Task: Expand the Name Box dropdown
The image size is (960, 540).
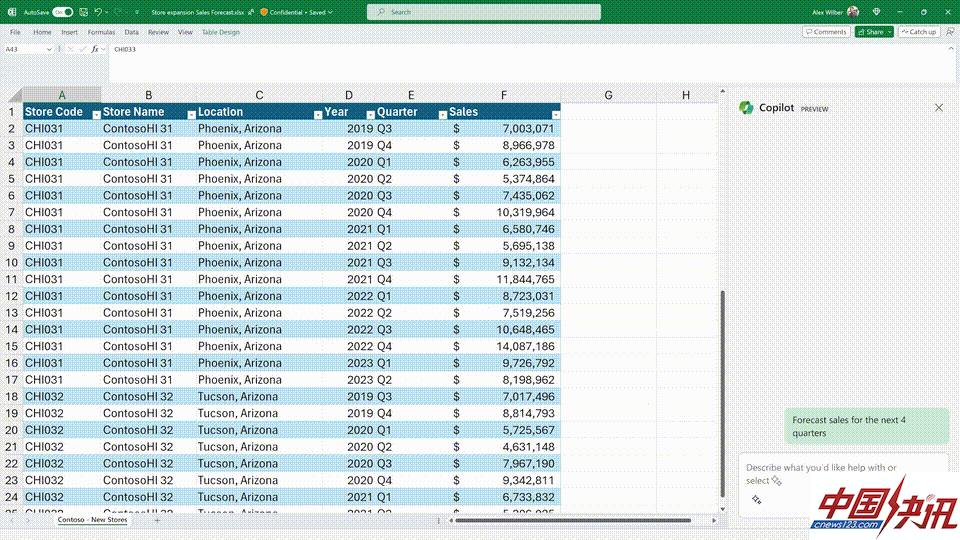Action: click(49, 49)
